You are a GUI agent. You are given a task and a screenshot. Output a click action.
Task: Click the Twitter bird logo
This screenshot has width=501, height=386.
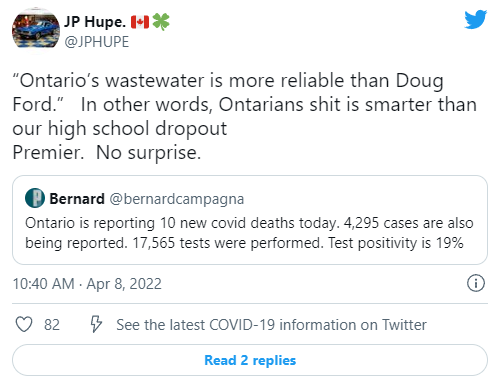coord(476,20)
